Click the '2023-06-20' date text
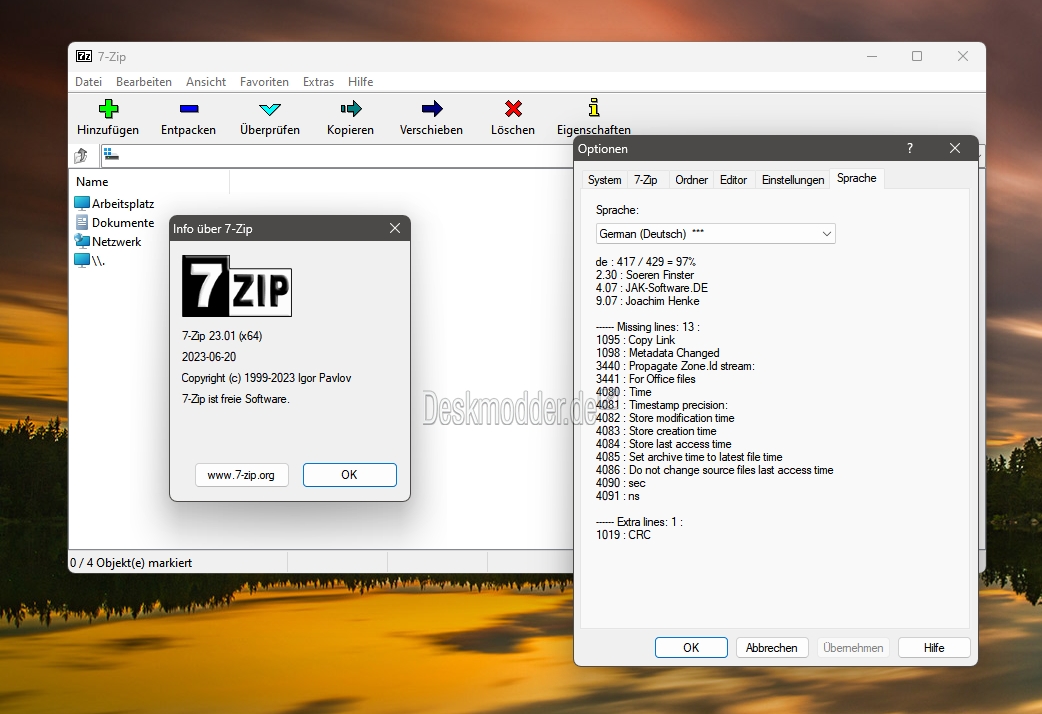The width and height of the screenshot is (1042, 714). (x=209, y=357)
